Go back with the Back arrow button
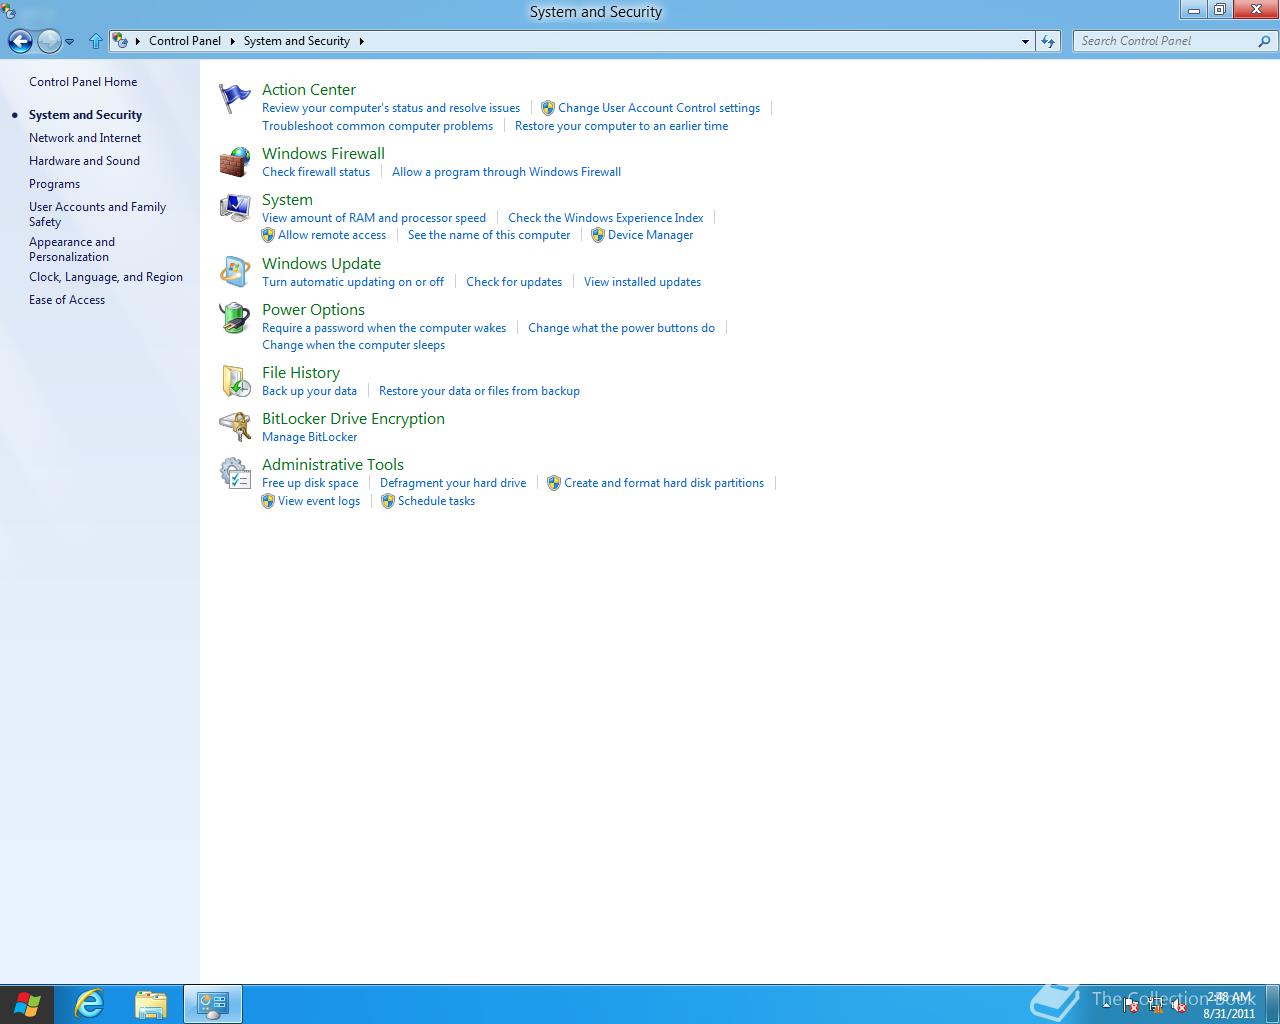This screenshot has height=1024, width=1280. 20,41
